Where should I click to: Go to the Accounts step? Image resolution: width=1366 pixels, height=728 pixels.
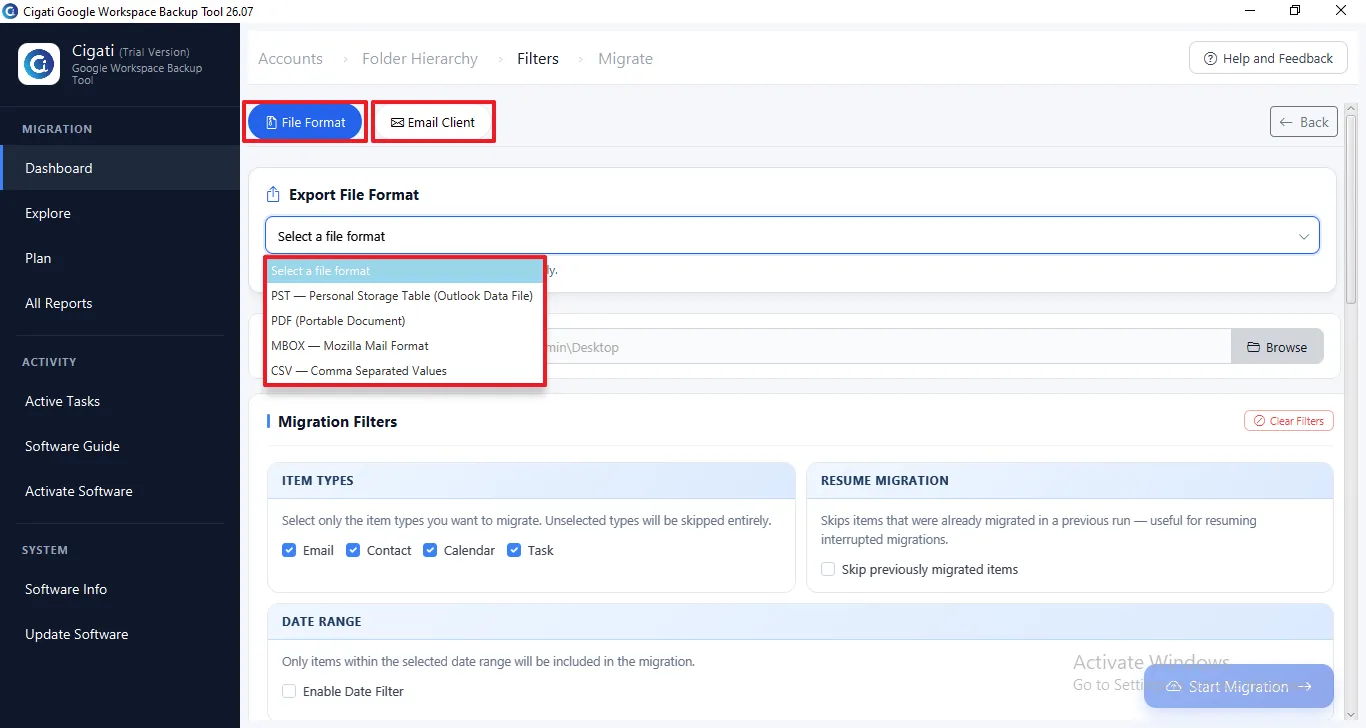(290, 59)
